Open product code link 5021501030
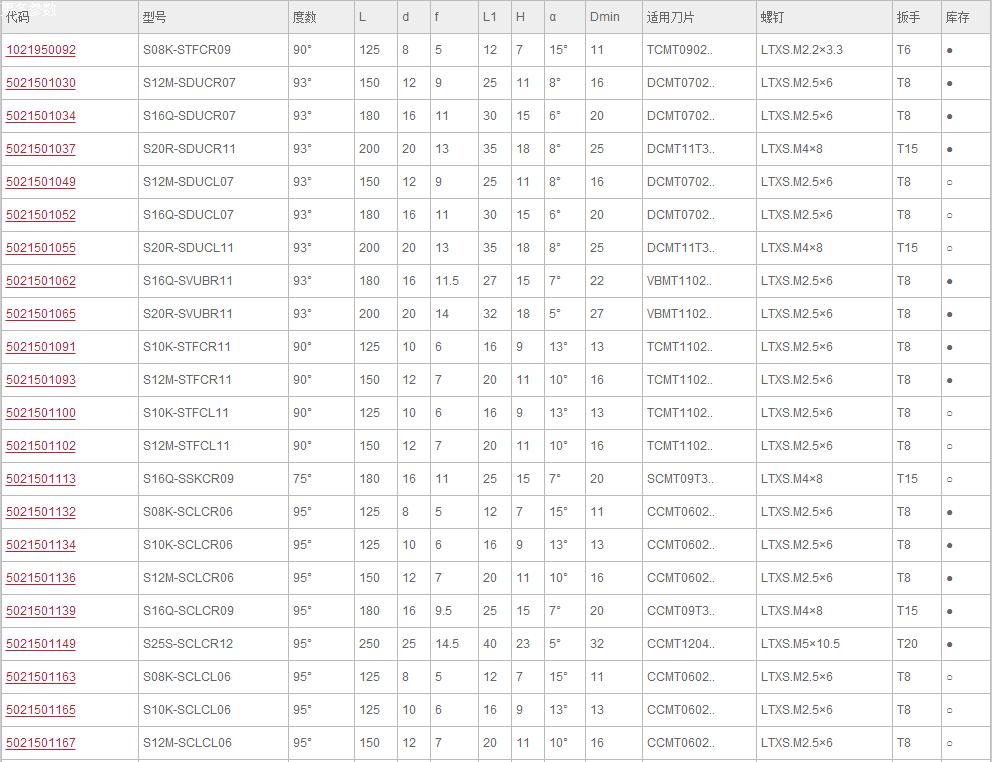Image resolution: width=993 pixels, height=762 pixels. pyautogui.click(x=41, y=83)
